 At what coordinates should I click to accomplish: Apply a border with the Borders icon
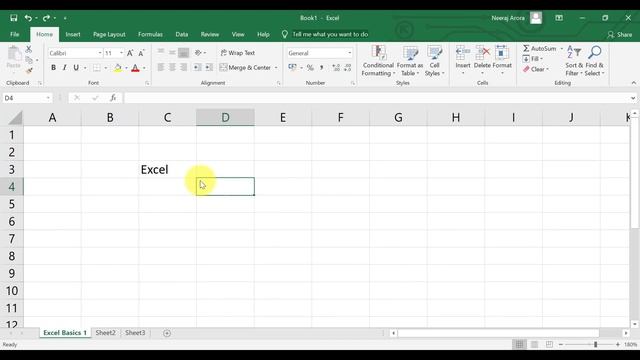point(97,68)
